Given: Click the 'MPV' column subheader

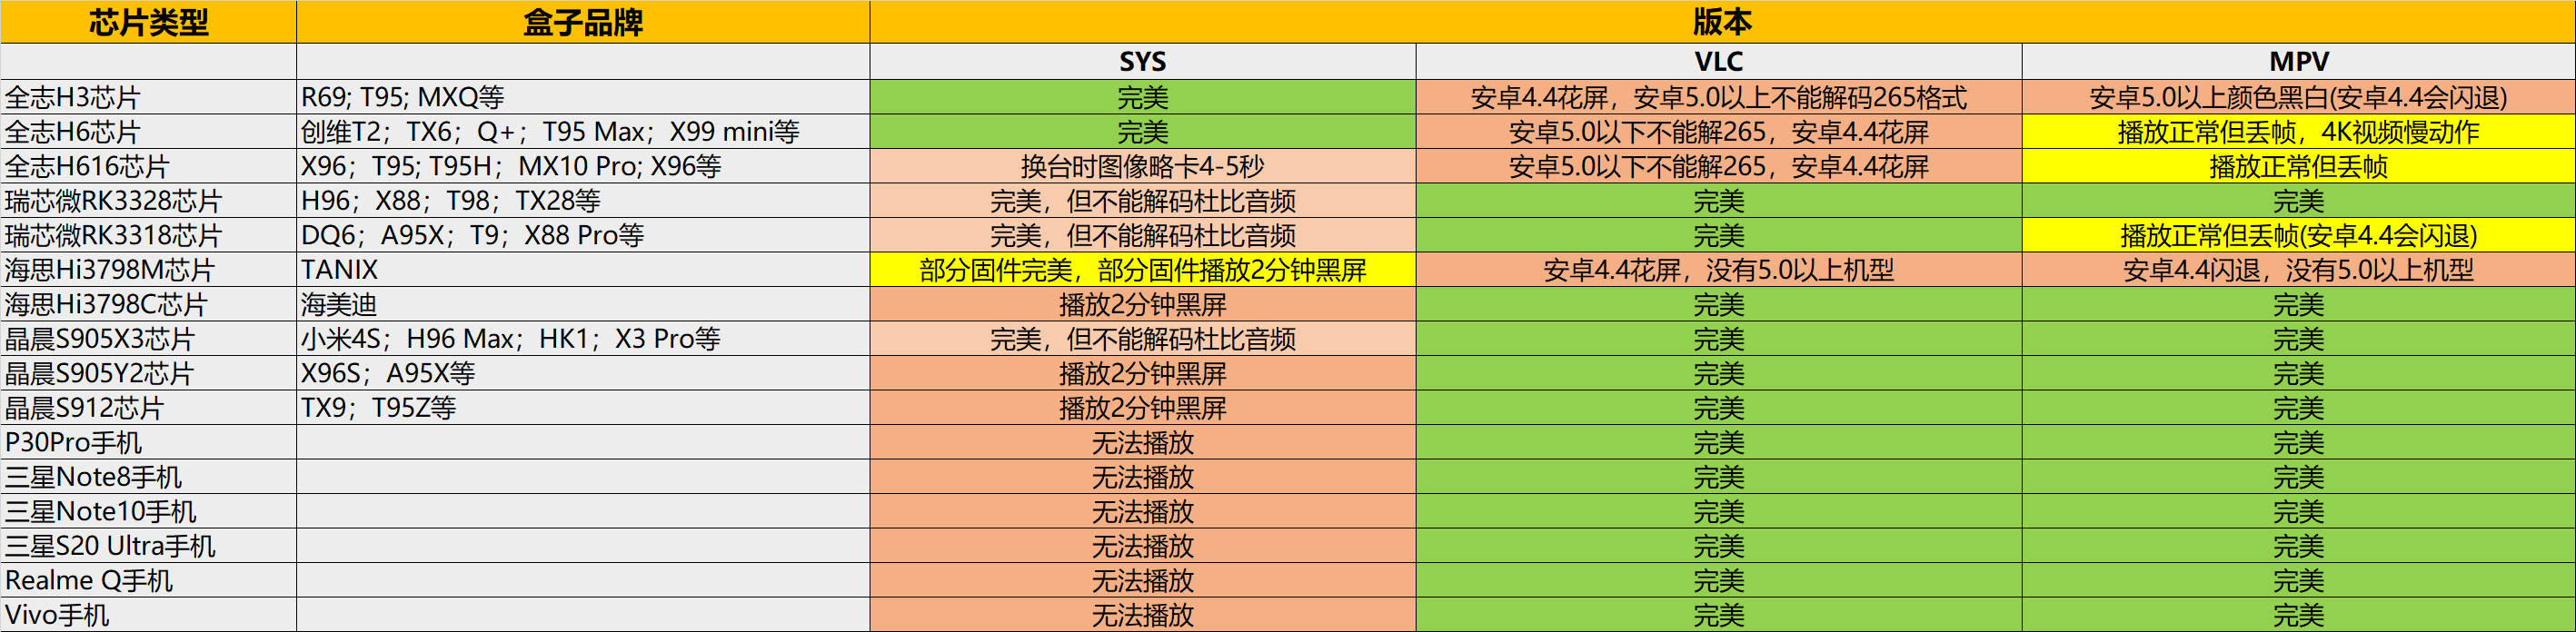Looking at the screenshot, I should click(x=2298, y=62).
